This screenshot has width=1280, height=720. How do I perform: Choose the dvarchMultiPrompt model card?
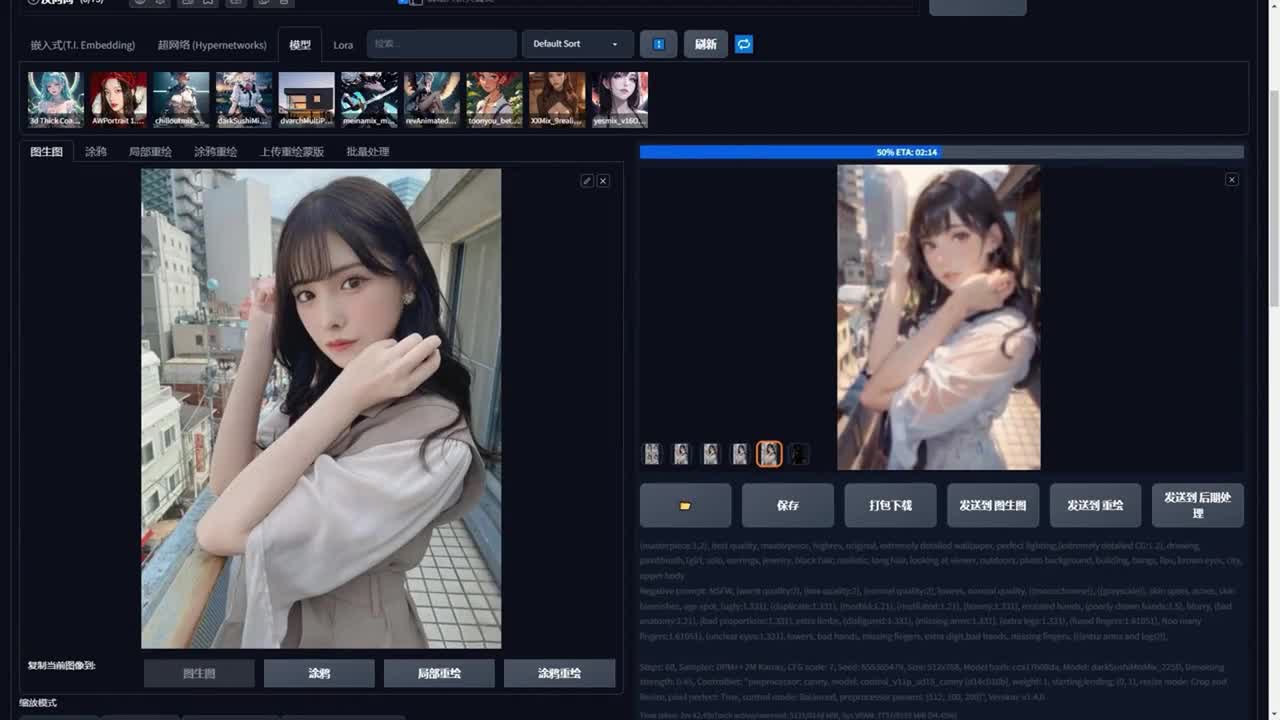(306, 99)
